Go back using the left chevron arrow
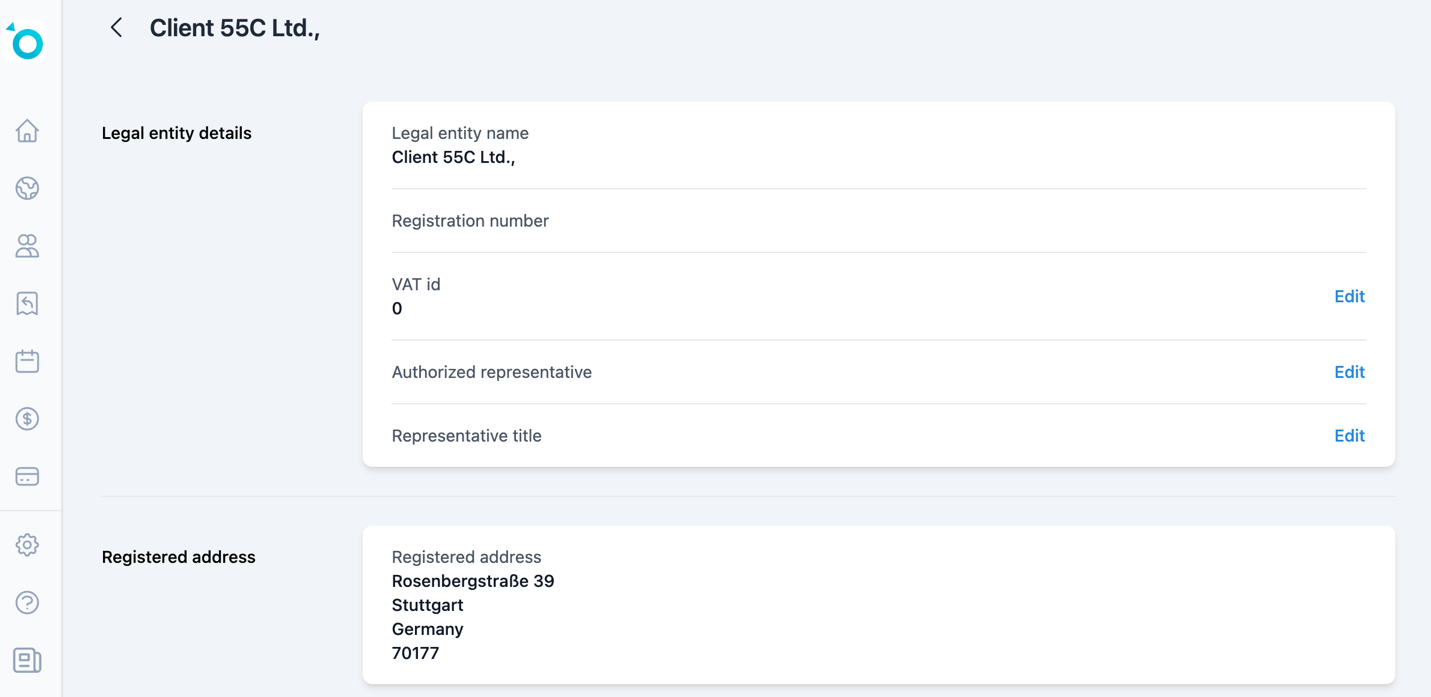The image size is (1431, 697). 116,28
